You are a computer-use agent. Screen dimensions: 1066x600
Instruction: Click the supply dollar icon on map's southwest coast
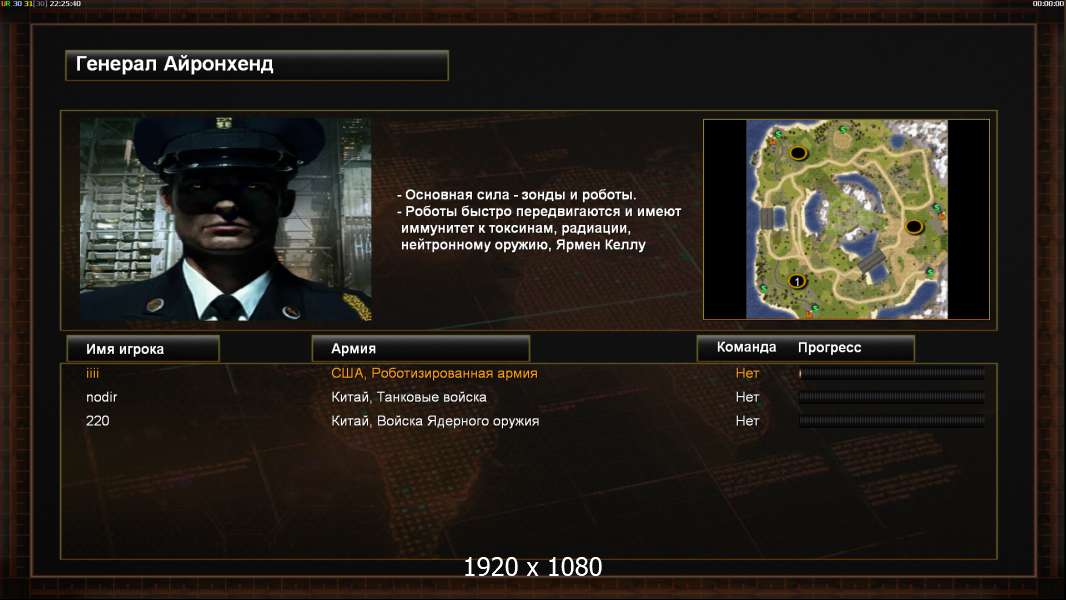click(763, 287)
